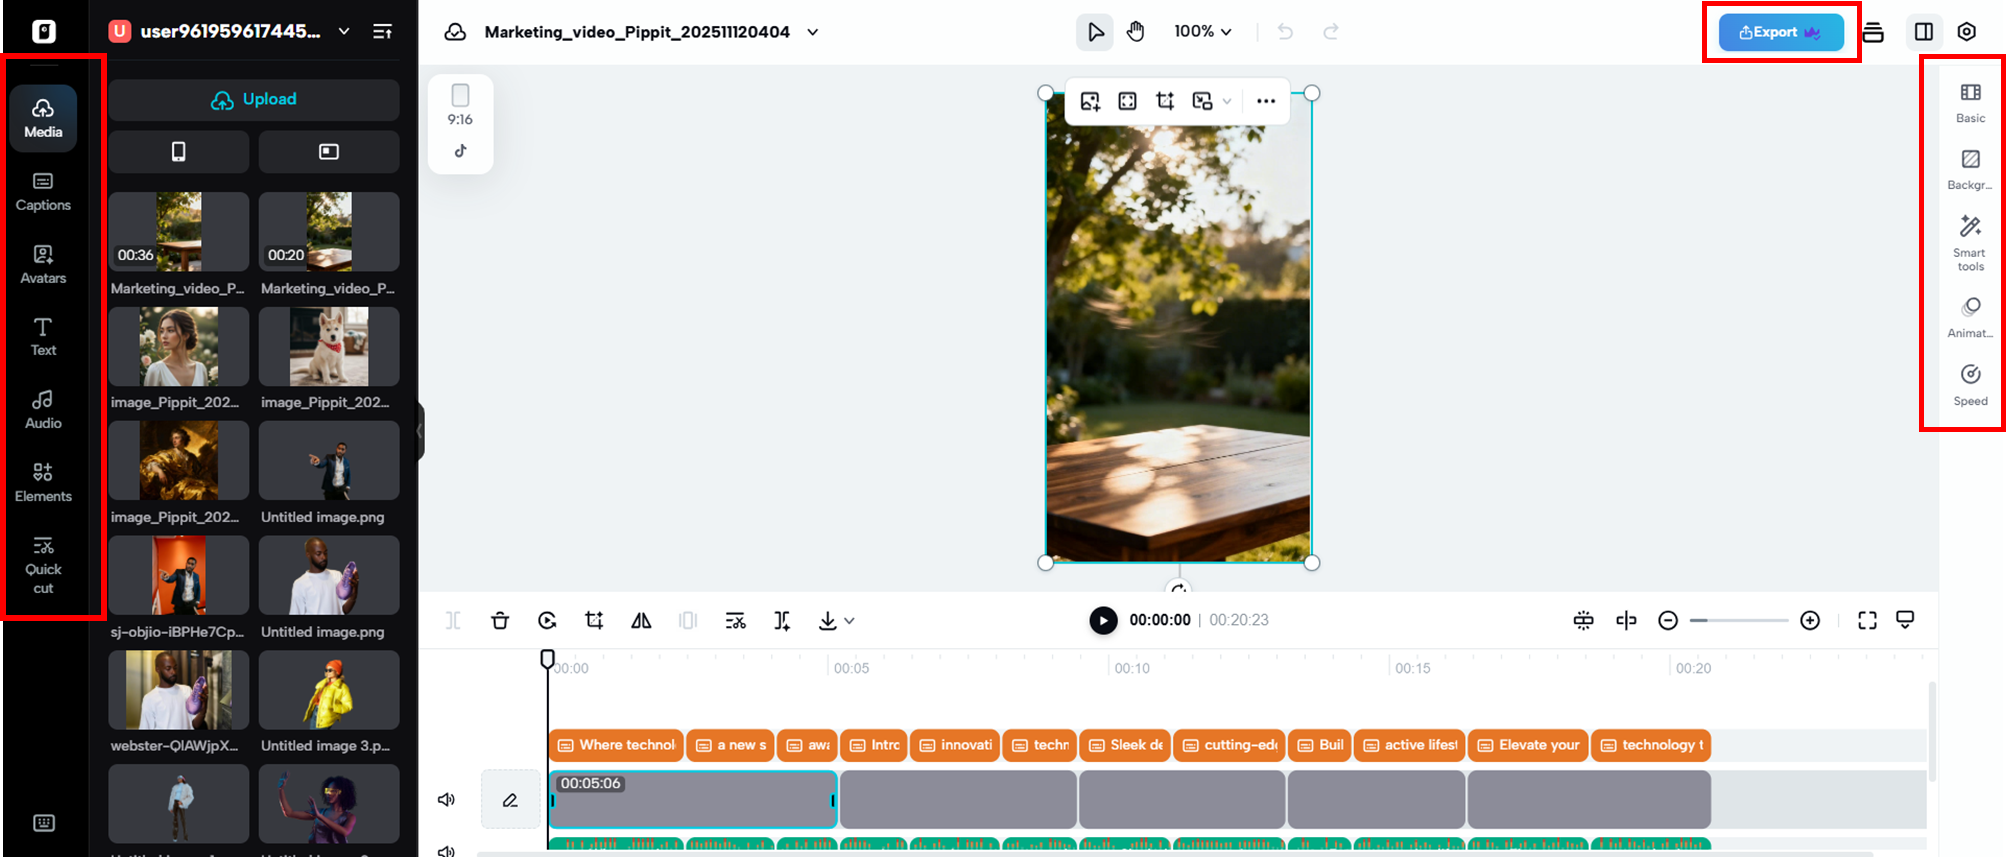Zoom out the timeline with minus icon
Viewport: 2006px width, 857px height.
(x=1668, y=621)
